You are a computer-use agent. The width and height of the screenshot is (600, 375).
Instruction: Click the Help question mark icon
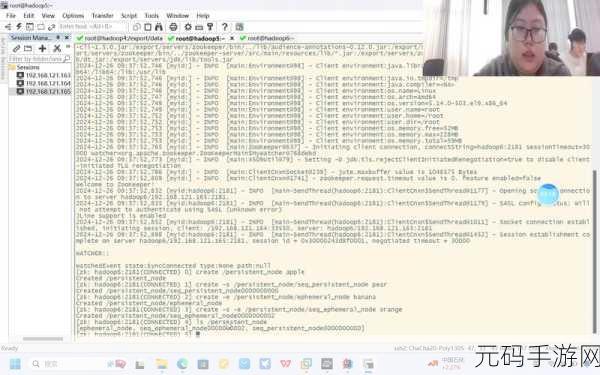click(225, 27)
